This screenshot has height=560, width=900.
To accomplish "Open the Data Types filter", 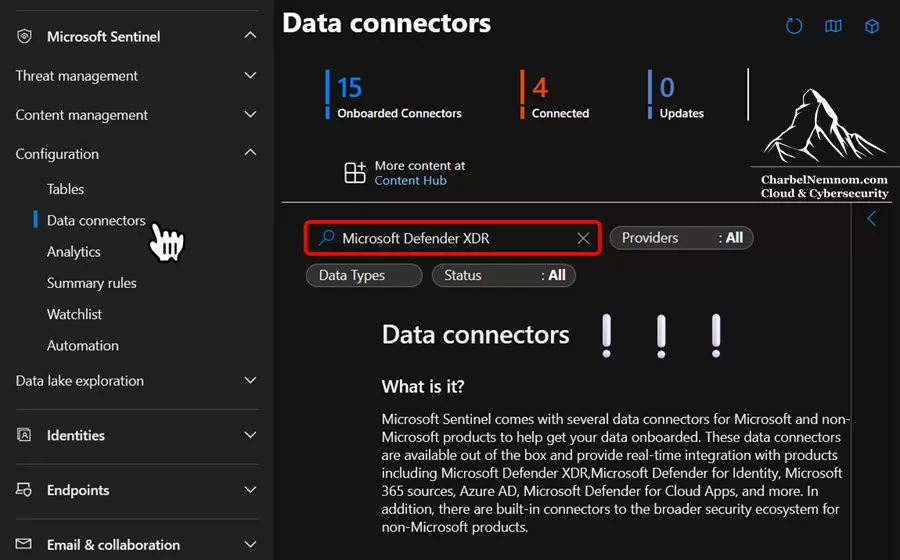I will click(364, 275).
